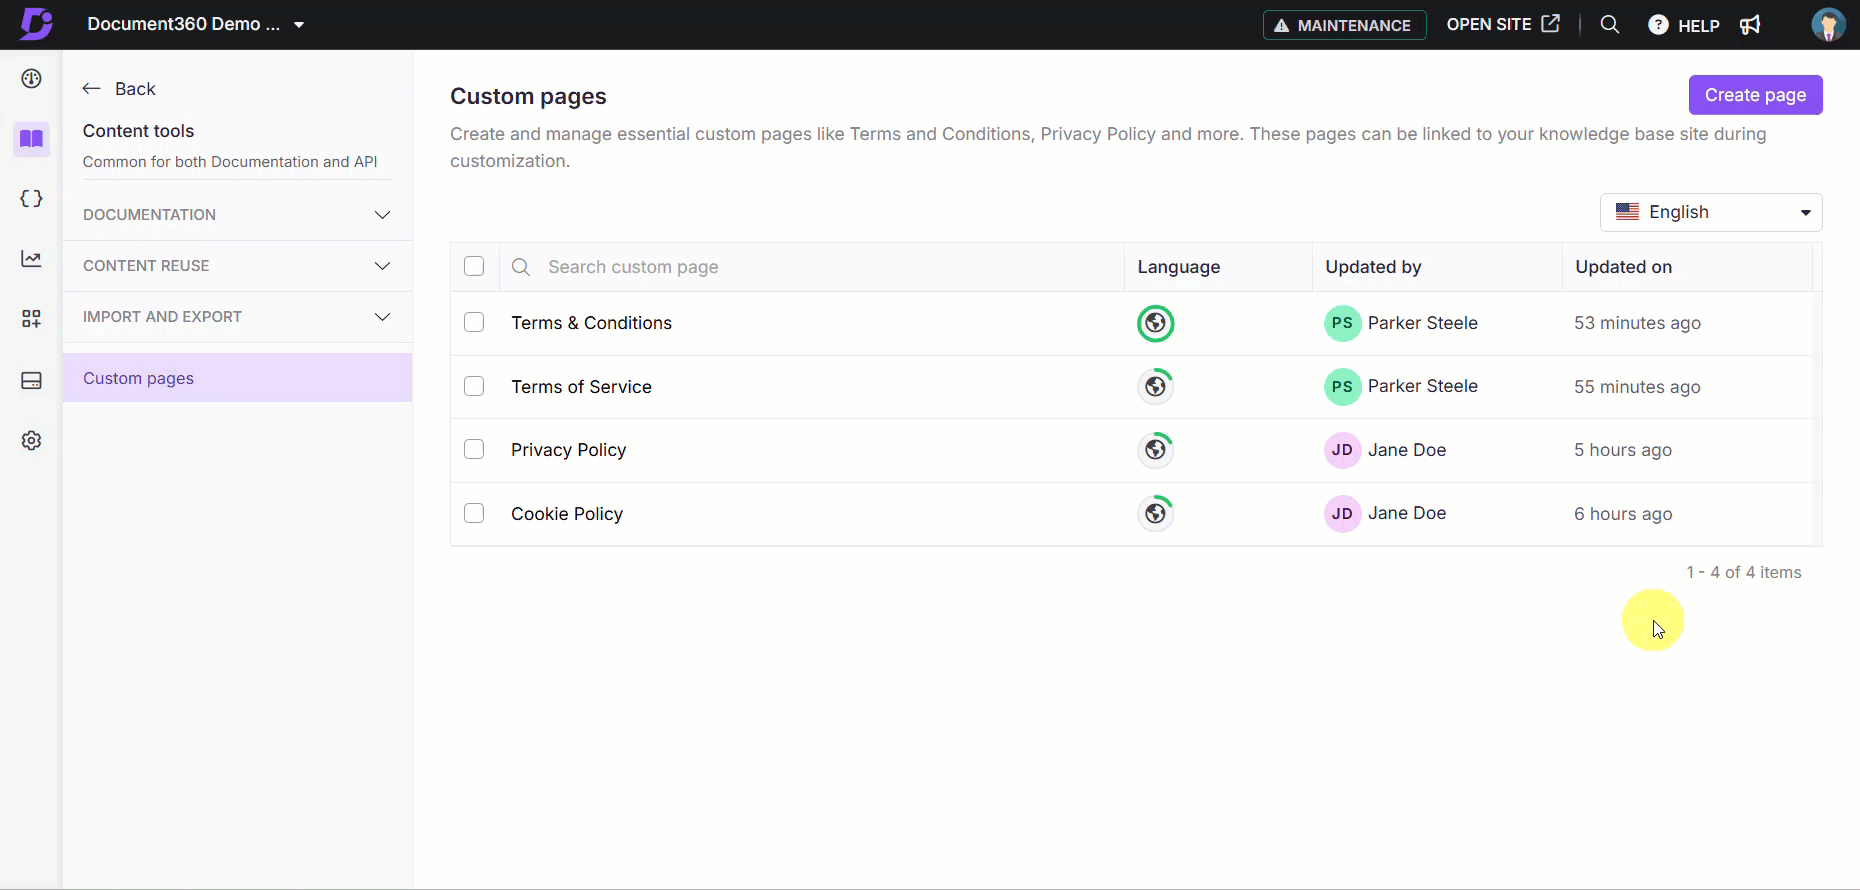1860x890 pixels.
Task: Click Parker Steele name in Terms & Conditions row
Action: click(x=1423, y=323)
